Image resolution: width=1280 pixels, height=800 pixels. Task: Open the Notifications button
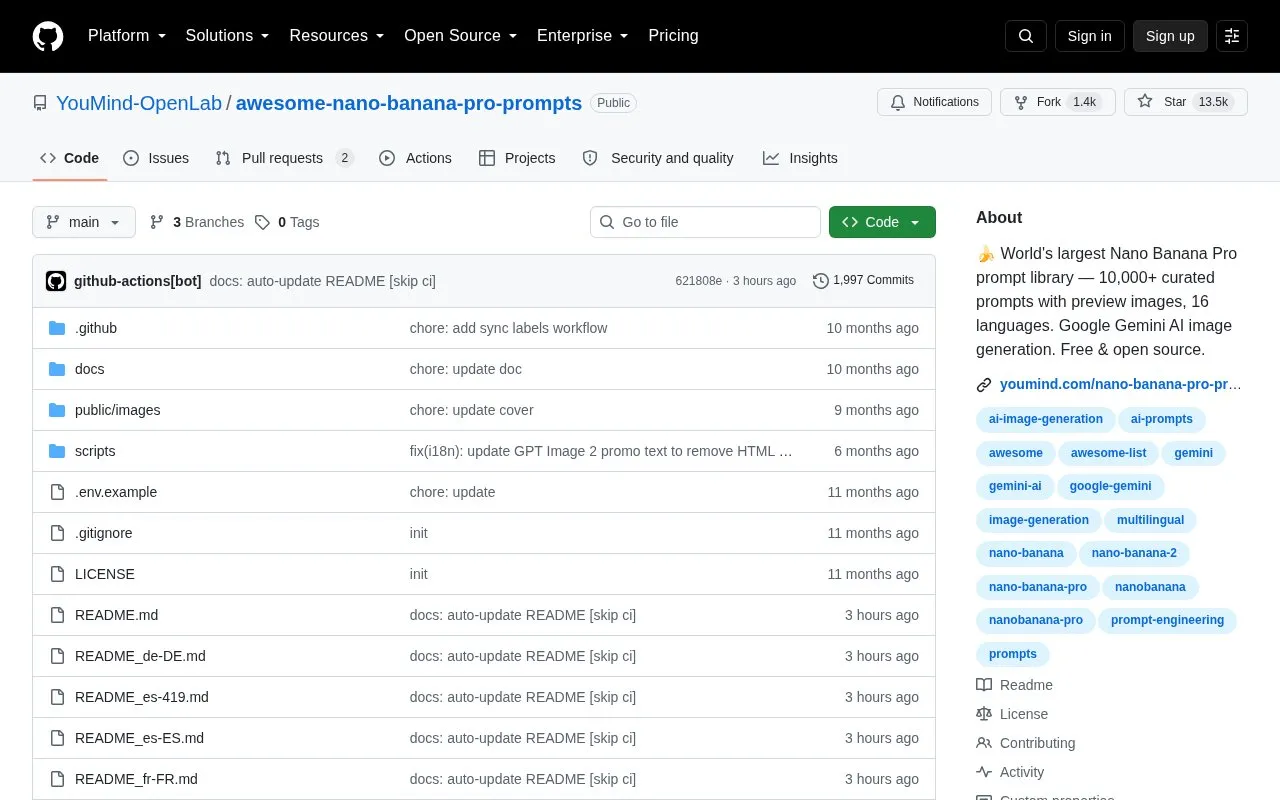(x=934, y=102)
